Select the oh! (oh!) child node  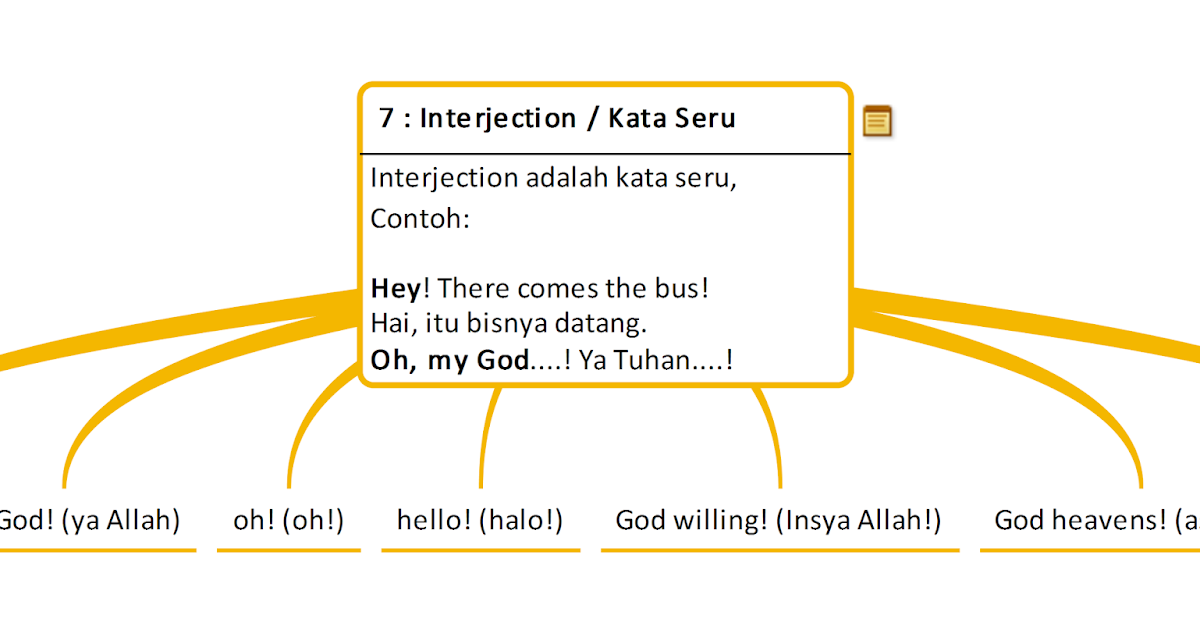tap(289, 520)
